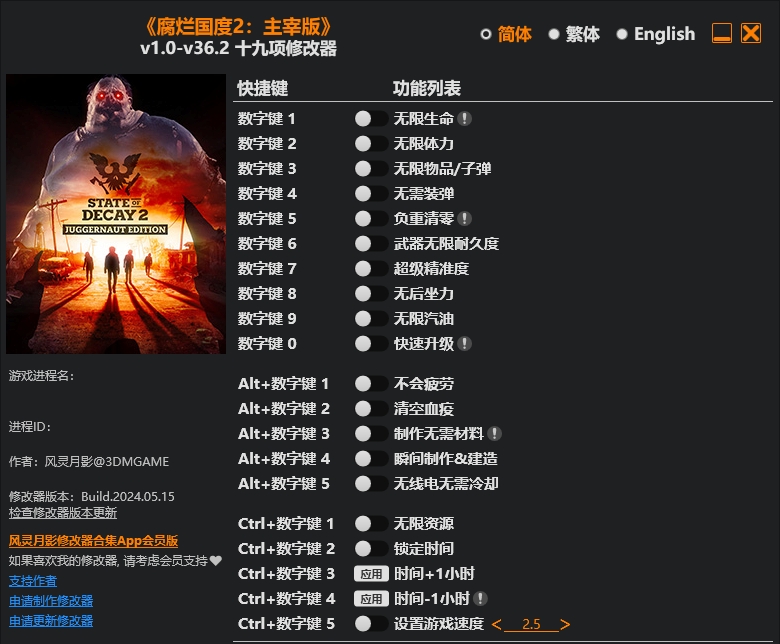The image size is (780, 644).
Task: Turn on 无限汽油
Action: click(371, 319)
